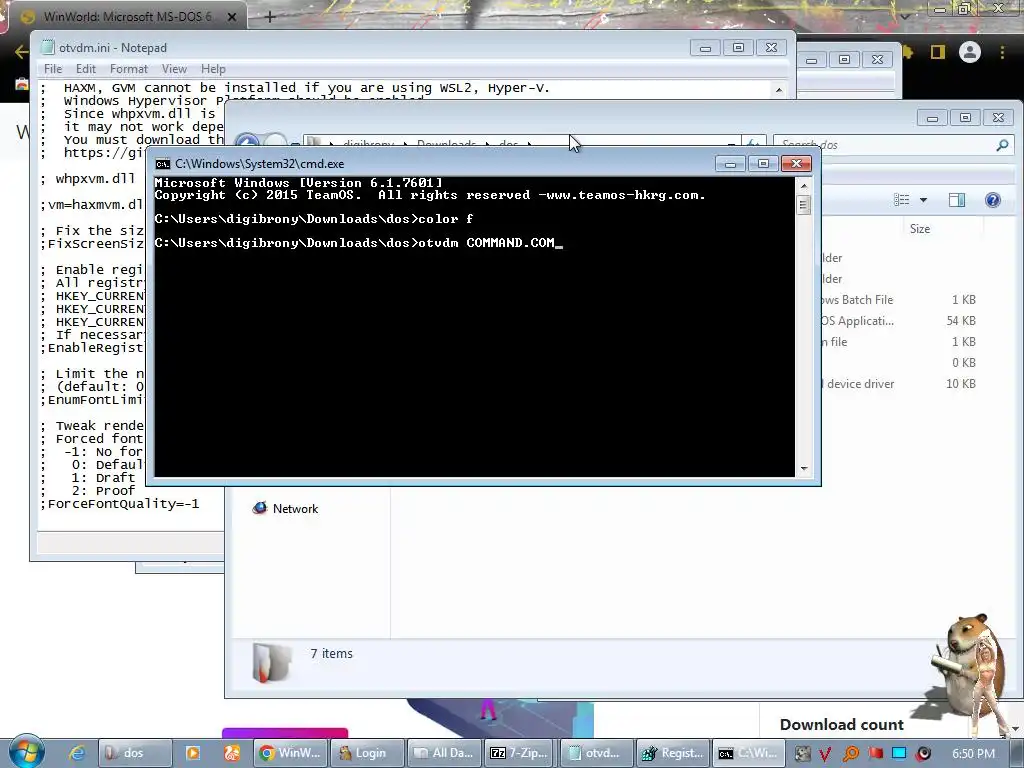Open the UC Browser taskbar icon
Image resolution: width=1024 pixels, height=768 pixels.
coord(232,753)
